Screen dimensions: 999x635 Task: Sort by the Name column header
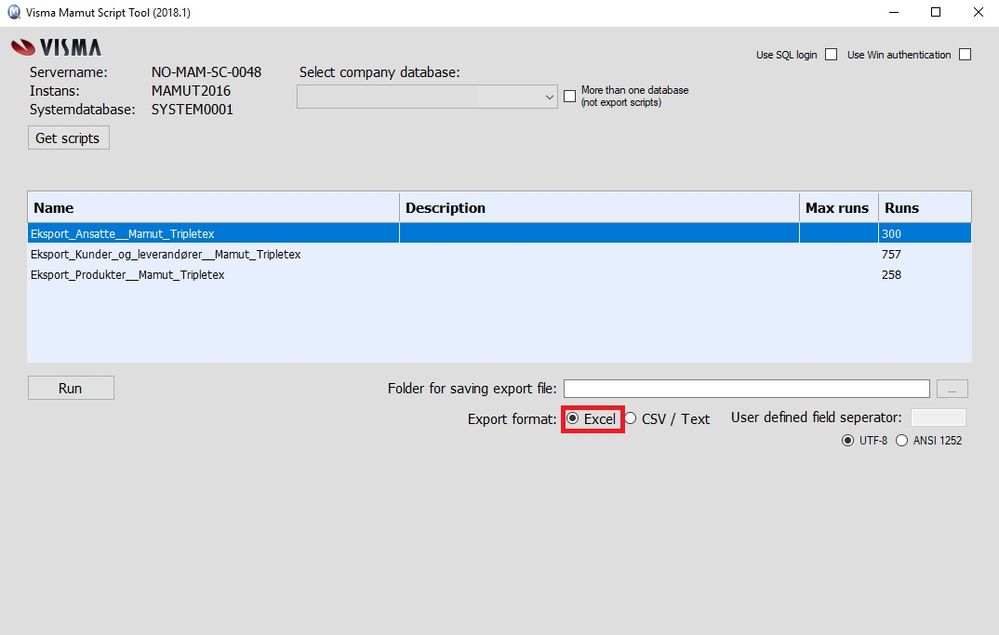(213, 208)
